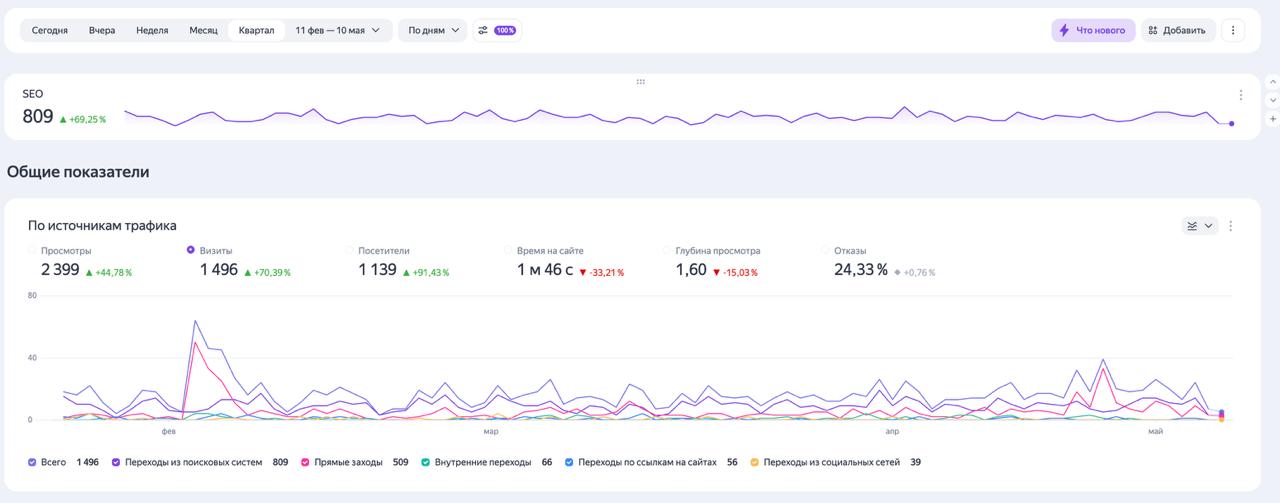Open the chart type dropdown in widget
The image size is (1280, 503).
[1200, 226]
